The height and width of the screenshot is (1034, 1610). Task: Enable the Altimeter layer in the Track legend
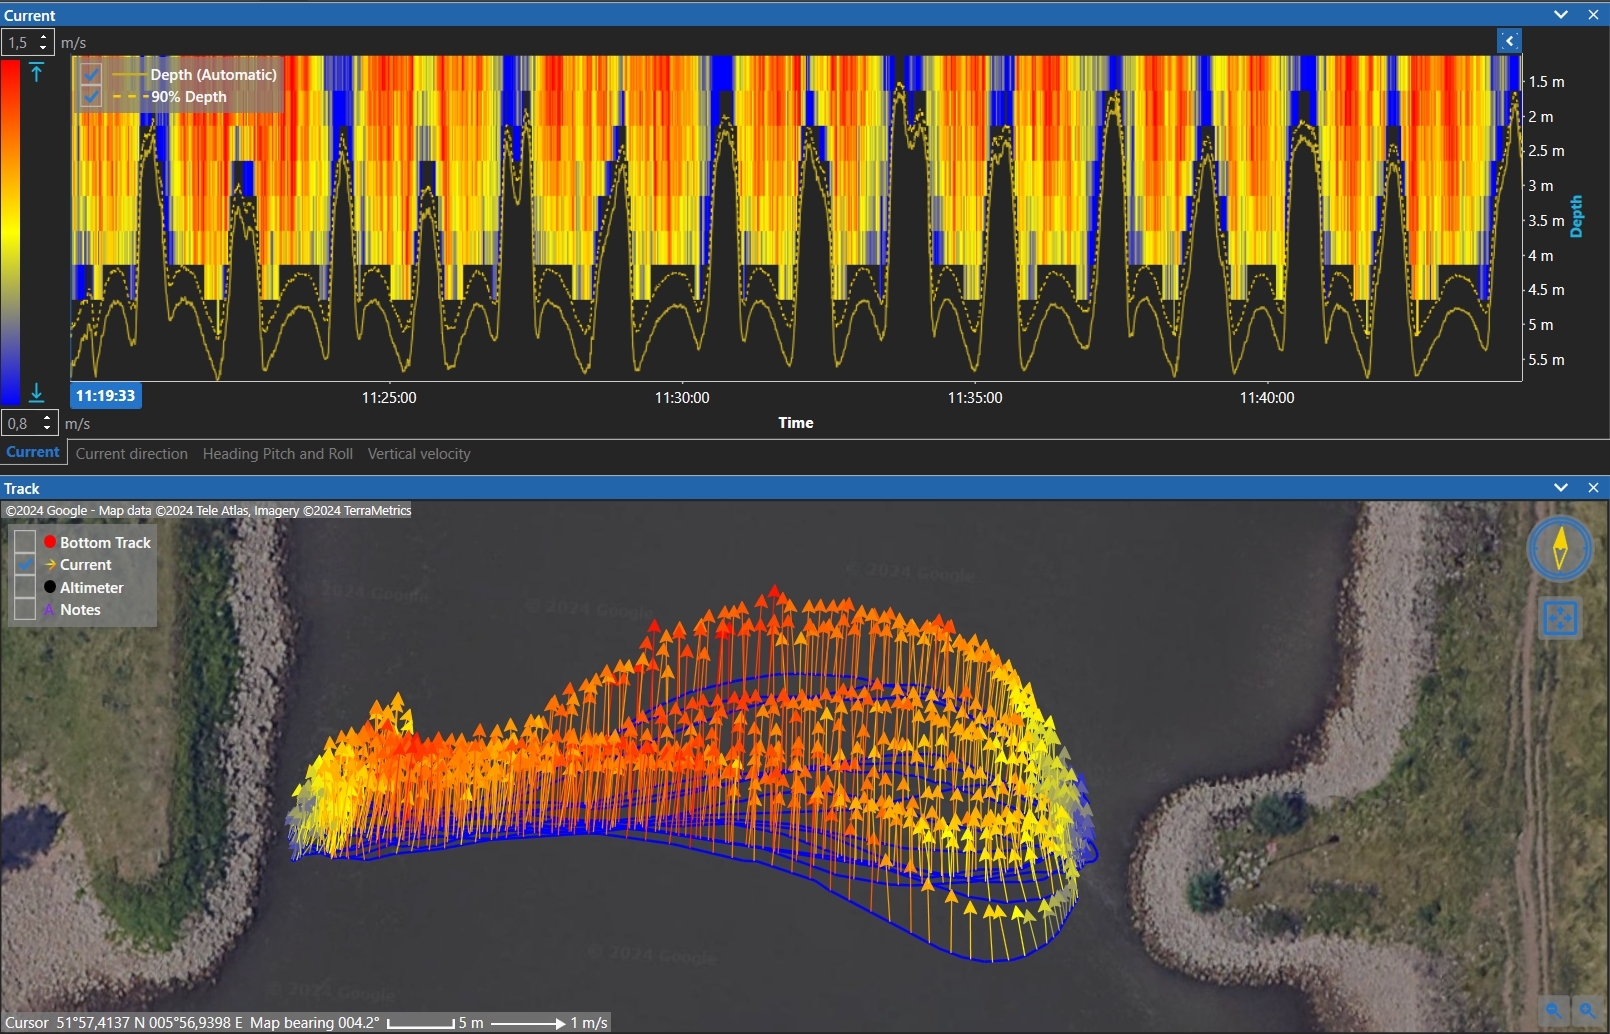25,587
